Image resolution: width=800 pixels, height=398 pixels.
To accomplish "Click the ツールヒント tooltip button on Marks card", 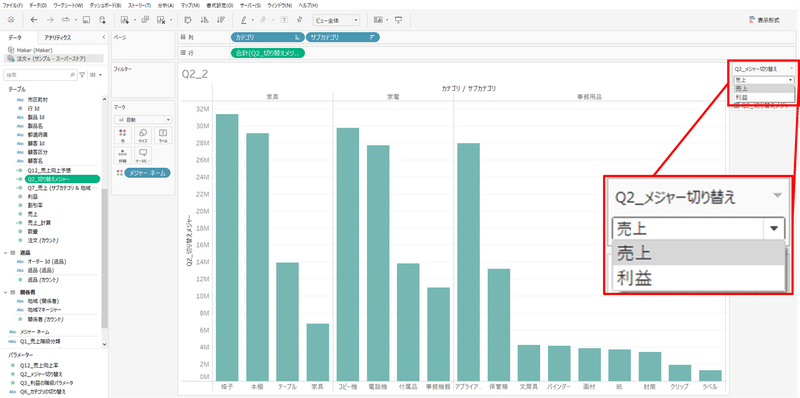I will 143,155.
